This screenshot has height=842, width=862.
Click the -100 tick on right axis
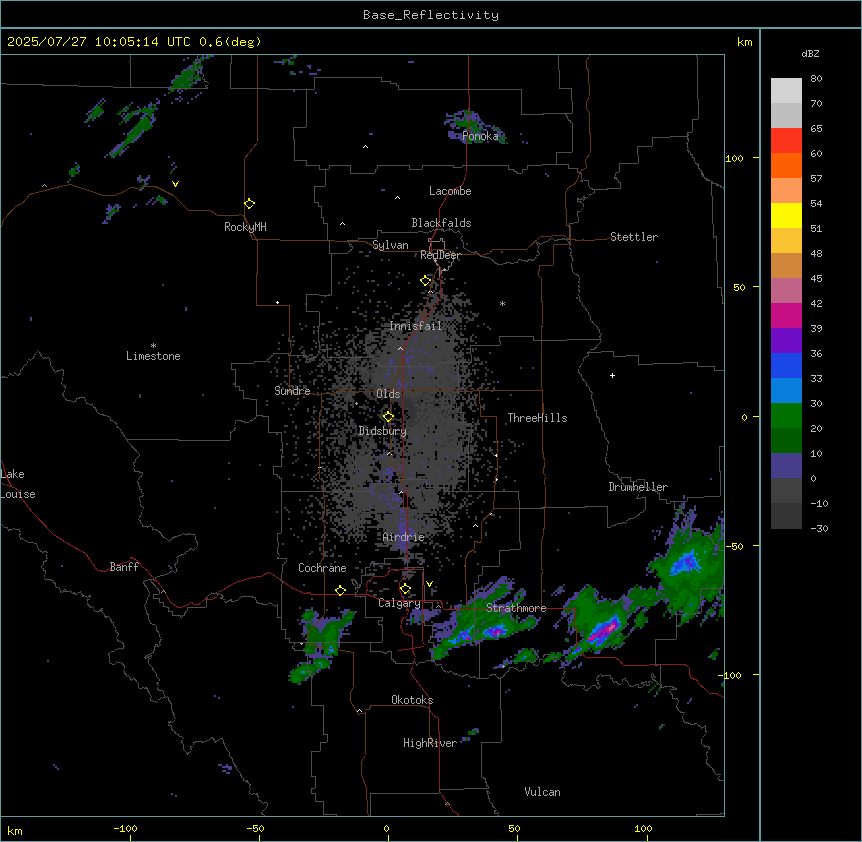(x=731, y=675)
